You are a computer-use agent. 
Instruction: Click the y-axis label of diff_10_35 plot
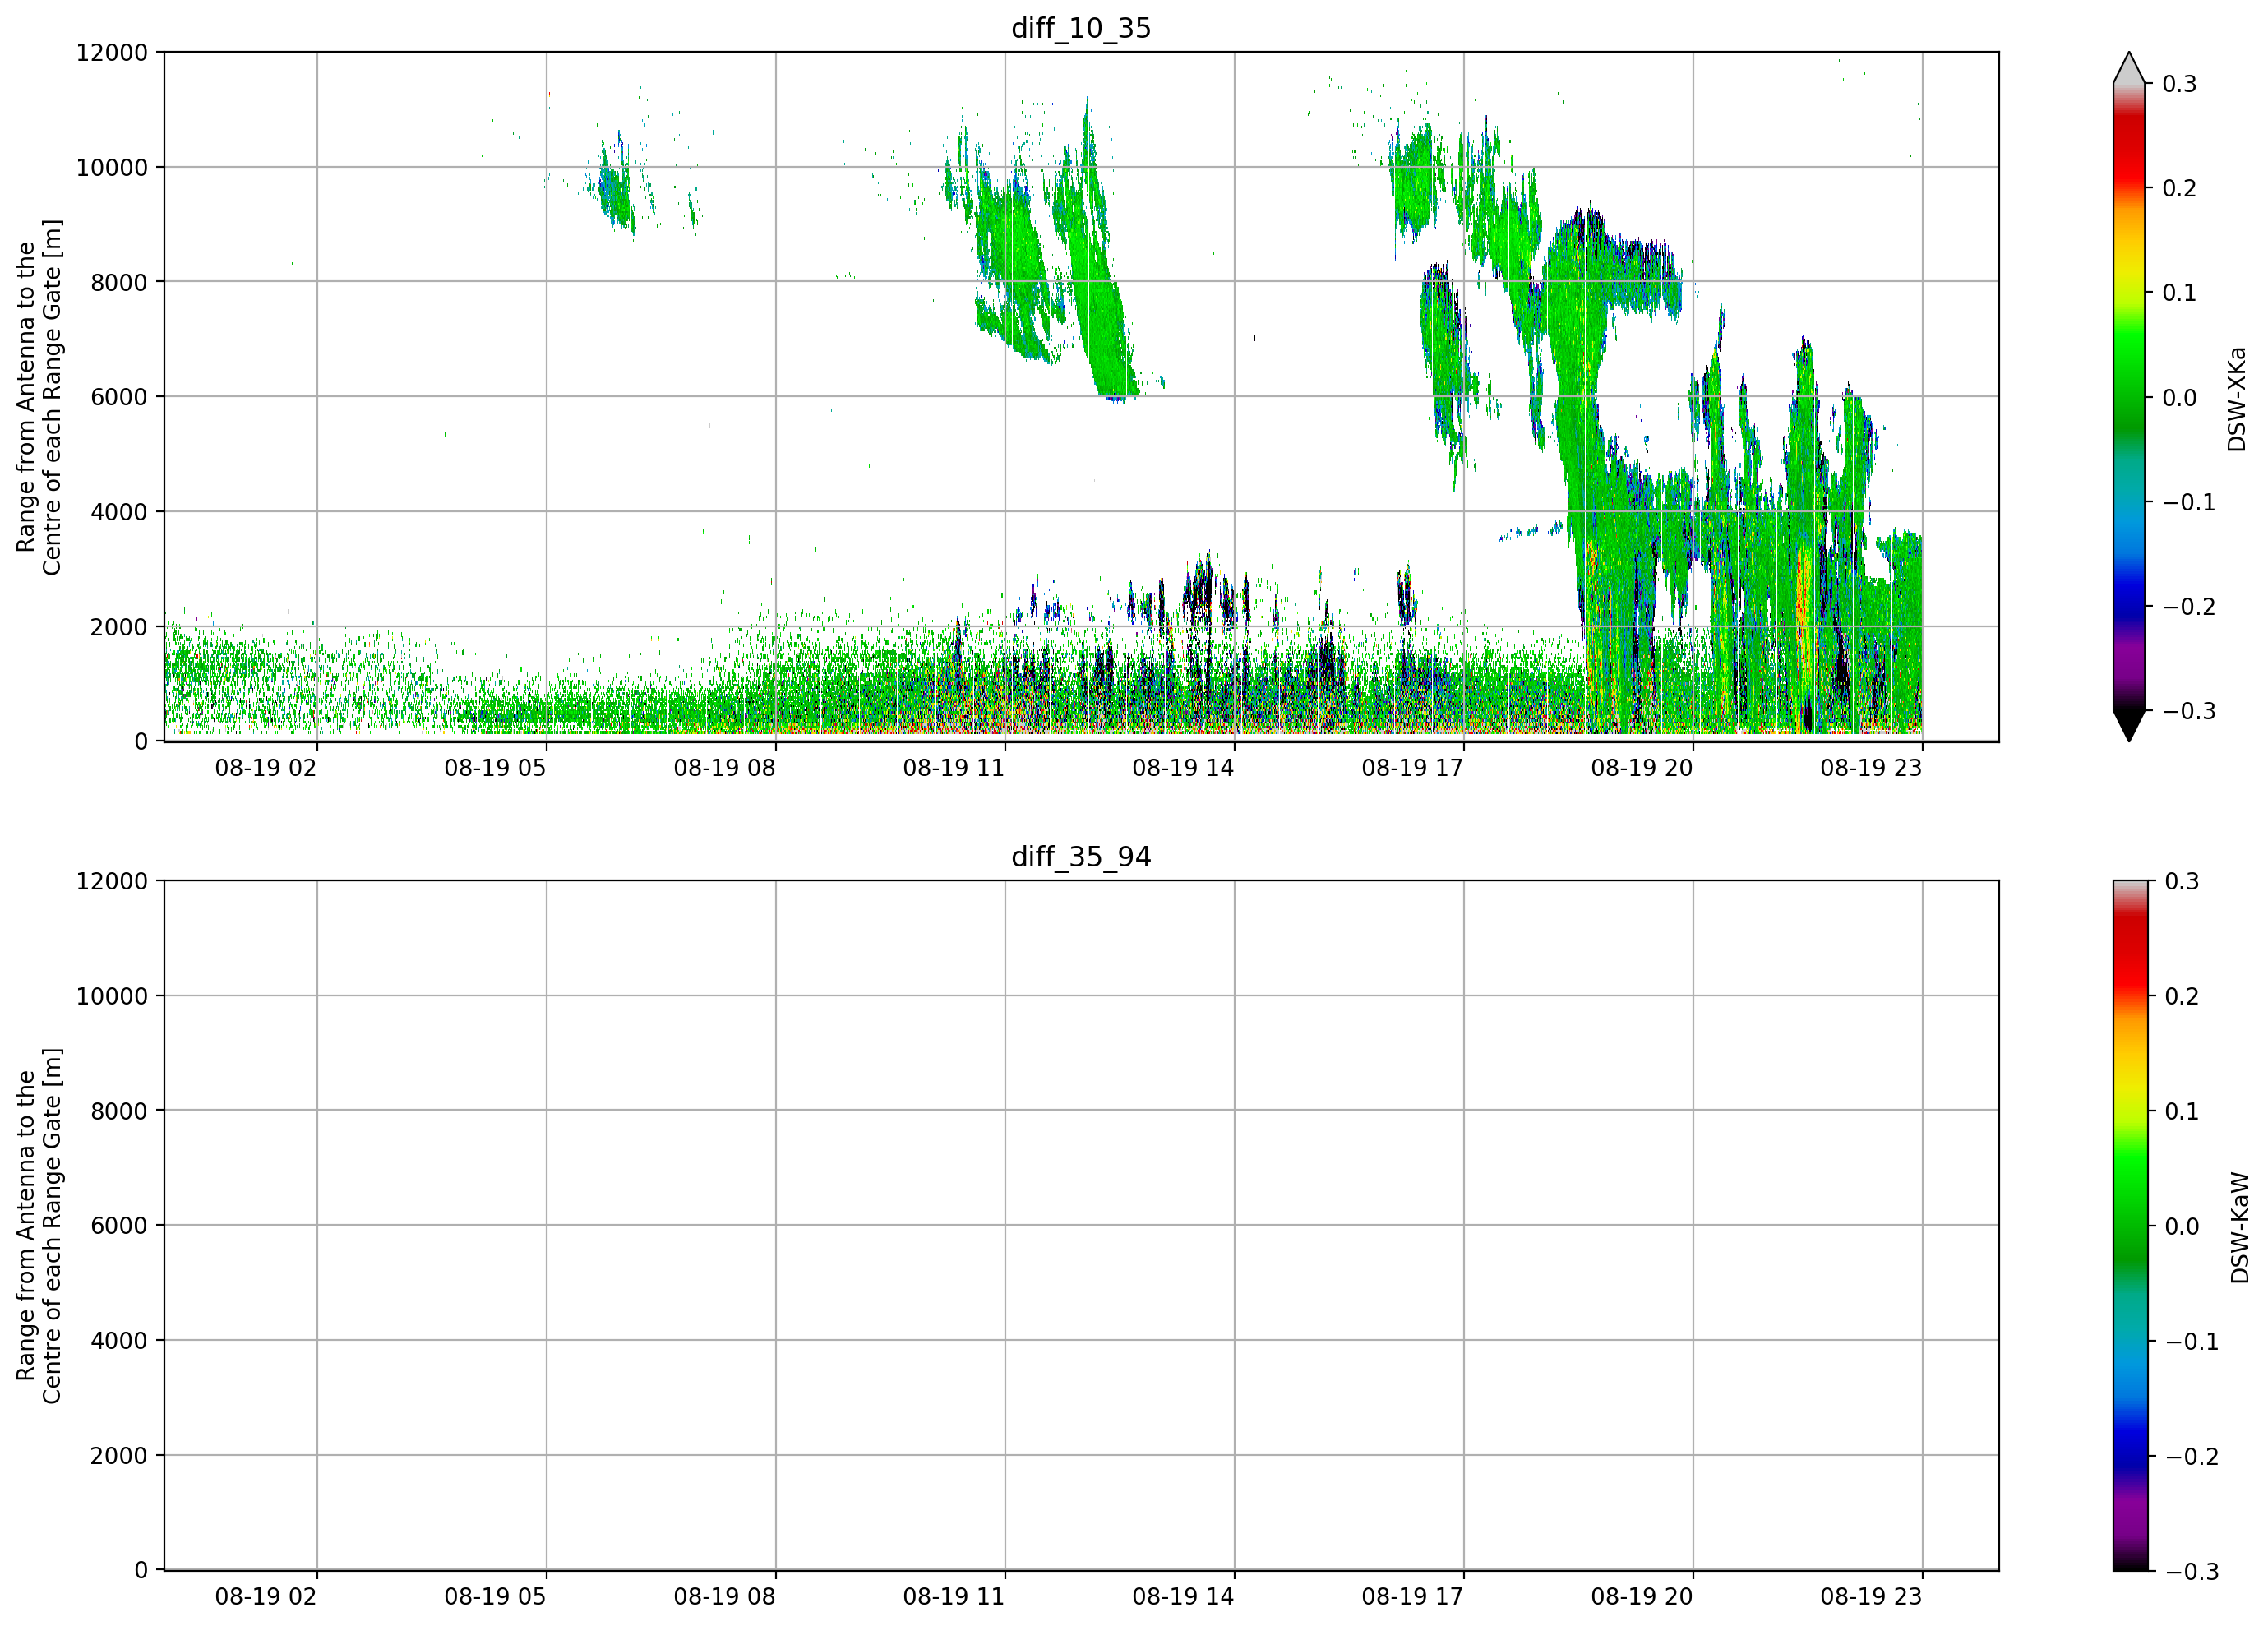tap(39, 397)
